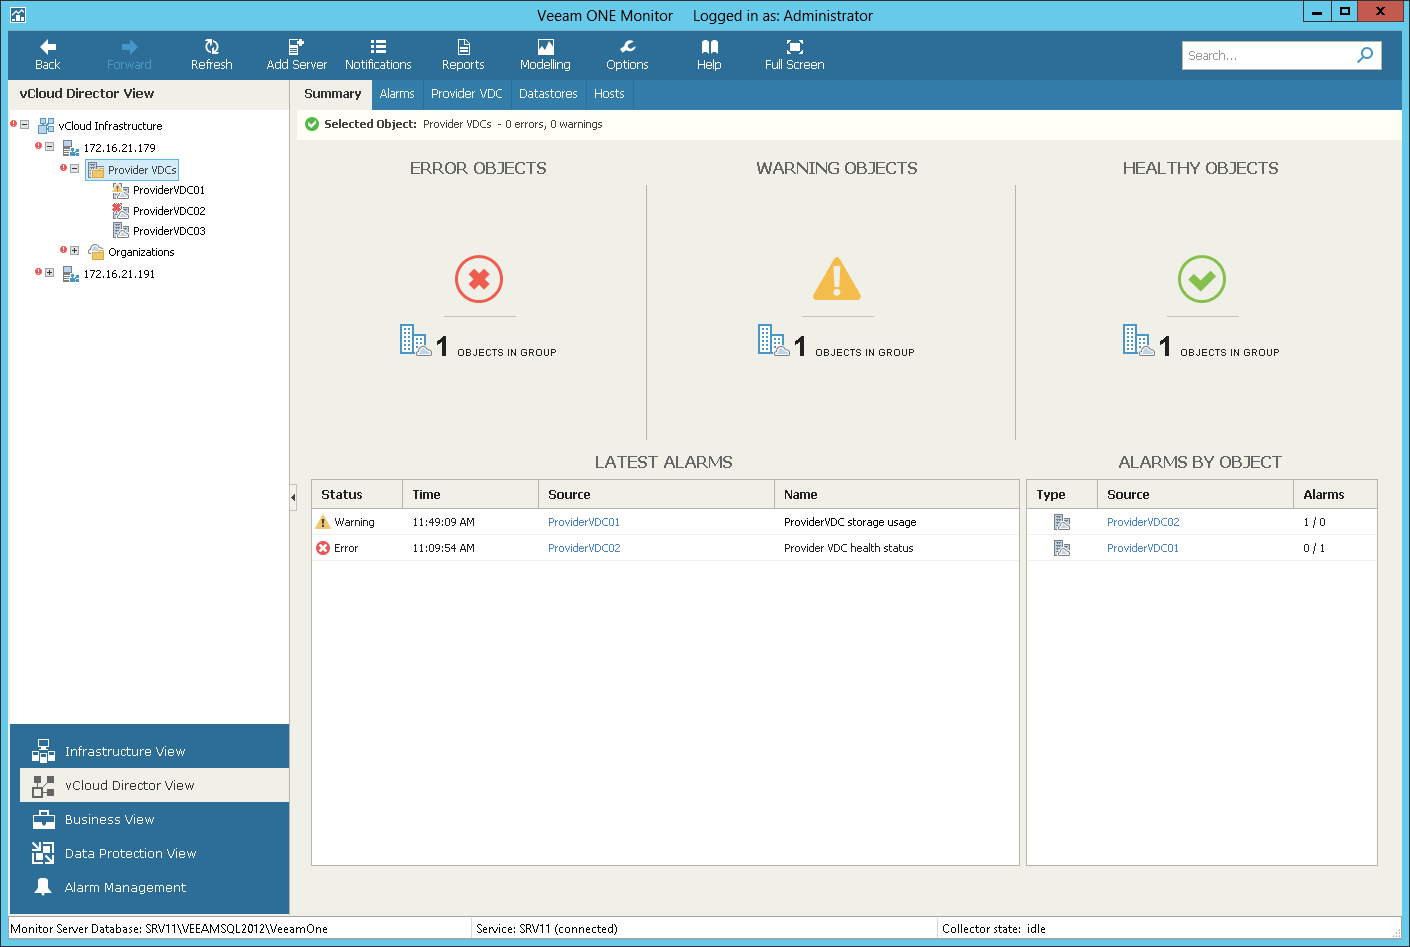Sort Latest Alarms by Status column
This screenshot has height=947, width=1410.
point(357,494)
